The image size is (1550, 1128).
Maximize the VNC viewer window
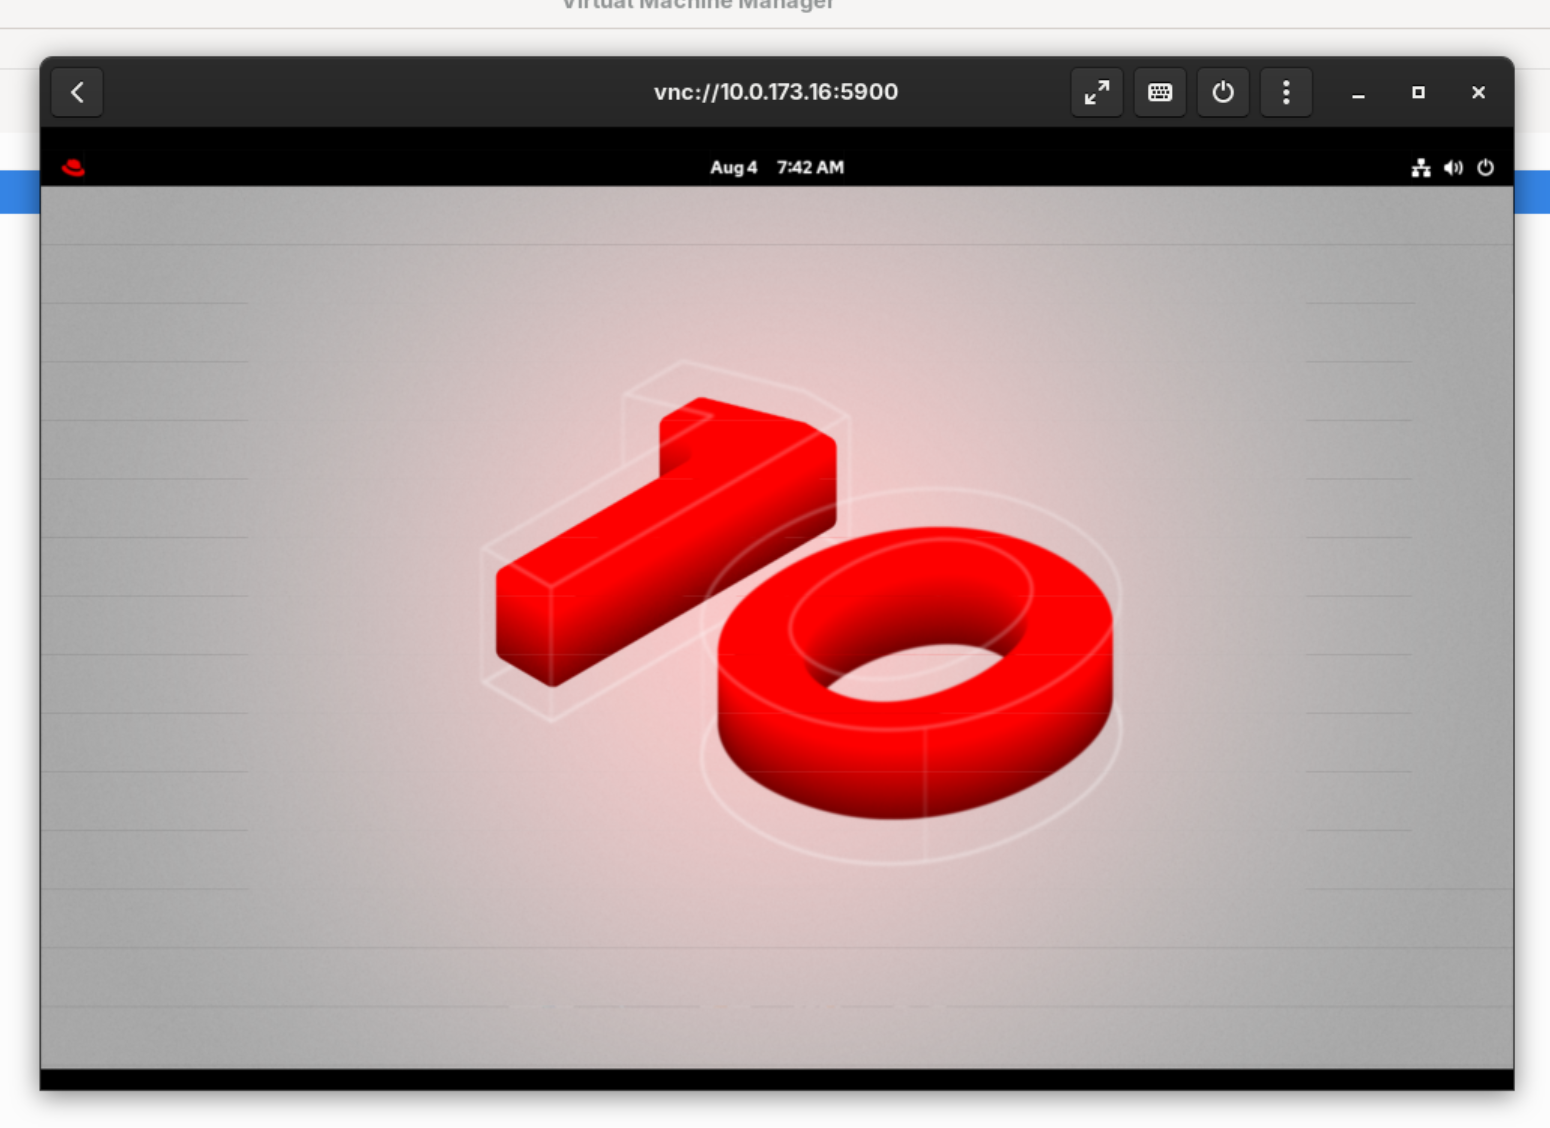pyautogui.click(x=1418, y=93)
